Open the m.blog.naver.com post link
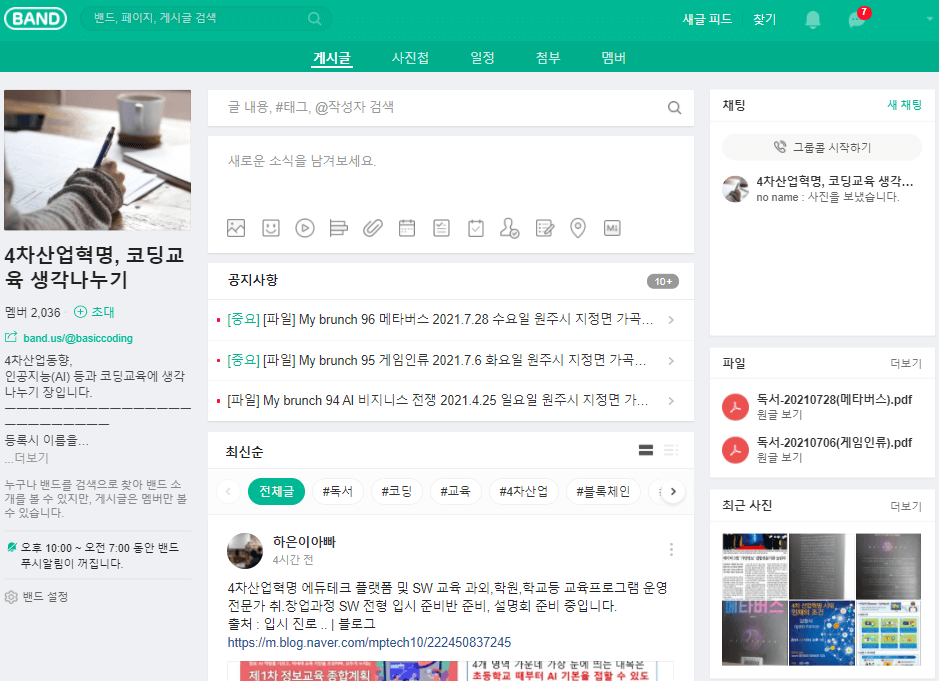This screenshot has width=939, height=681. tap(369, 643)
